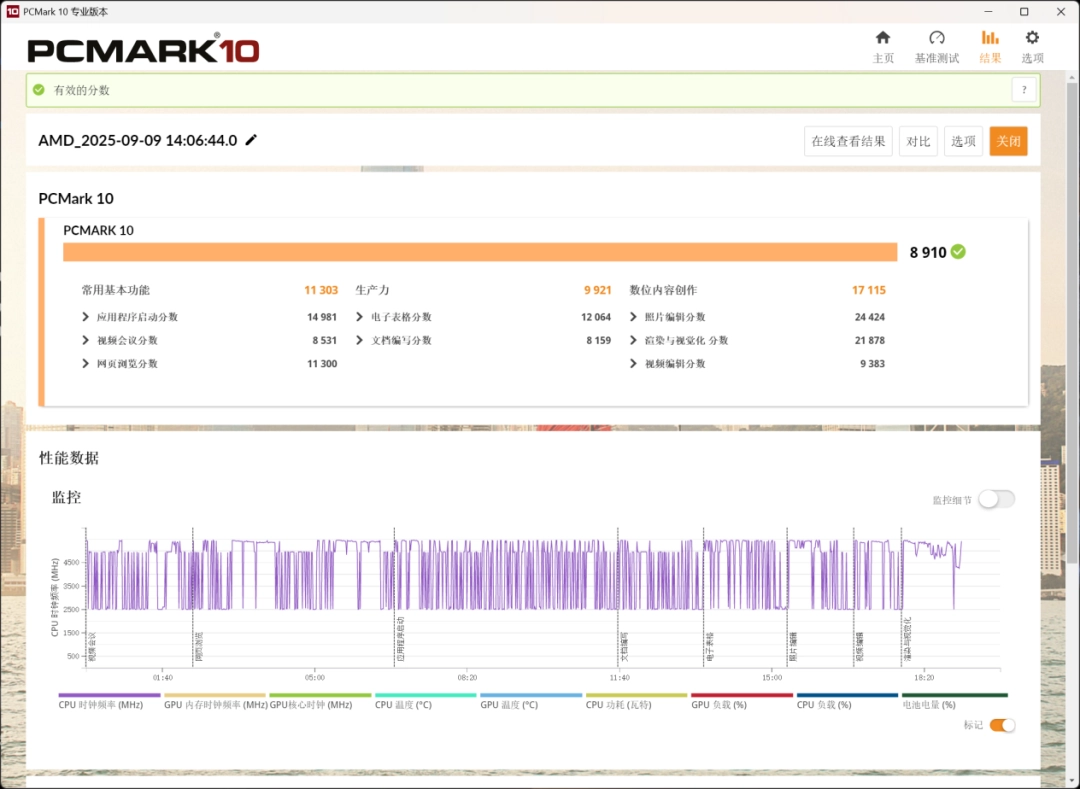Click the 在线查看结果 button
The image size is (1080, 789).
848,141
